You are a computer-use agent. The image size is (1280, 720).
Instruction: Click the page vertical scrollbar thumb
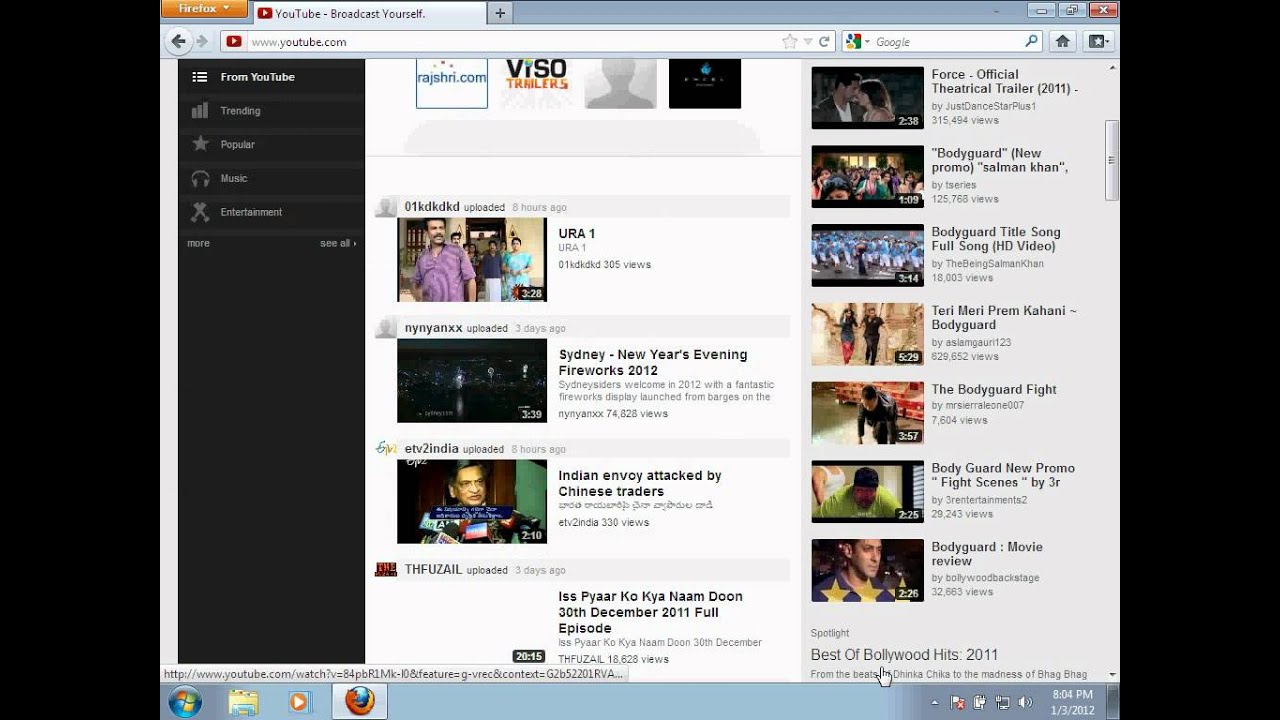pyautogui.click(x=1111, y=160)
